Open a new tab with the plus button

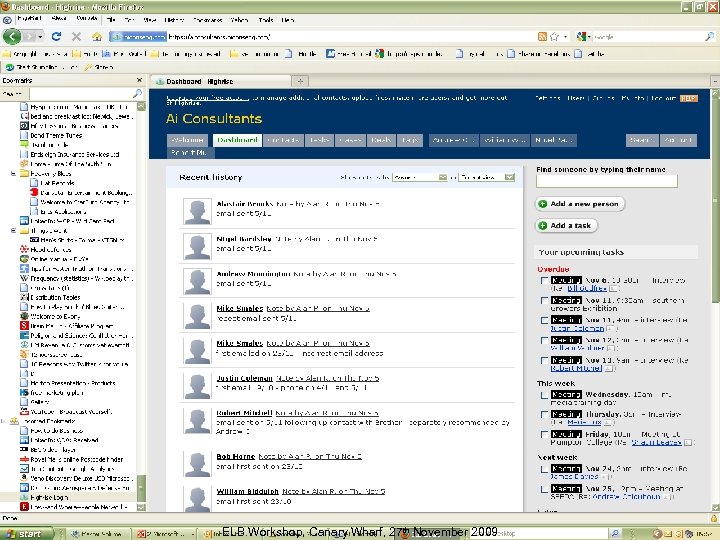pyautogui.click(x=300, y=81)
